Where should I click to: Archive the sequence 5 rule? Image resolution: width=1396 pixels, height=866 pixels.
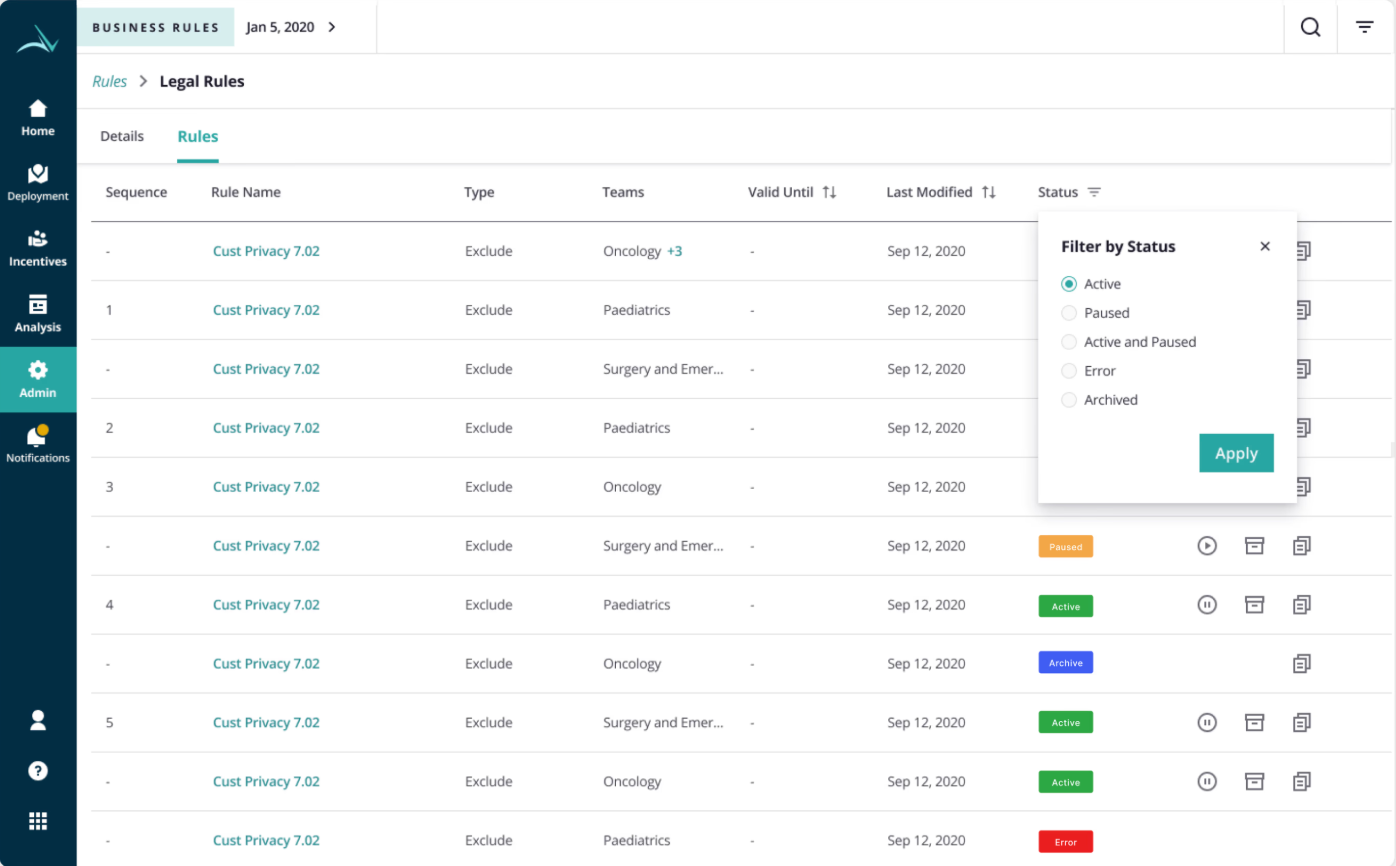[x=1254, y=723]
